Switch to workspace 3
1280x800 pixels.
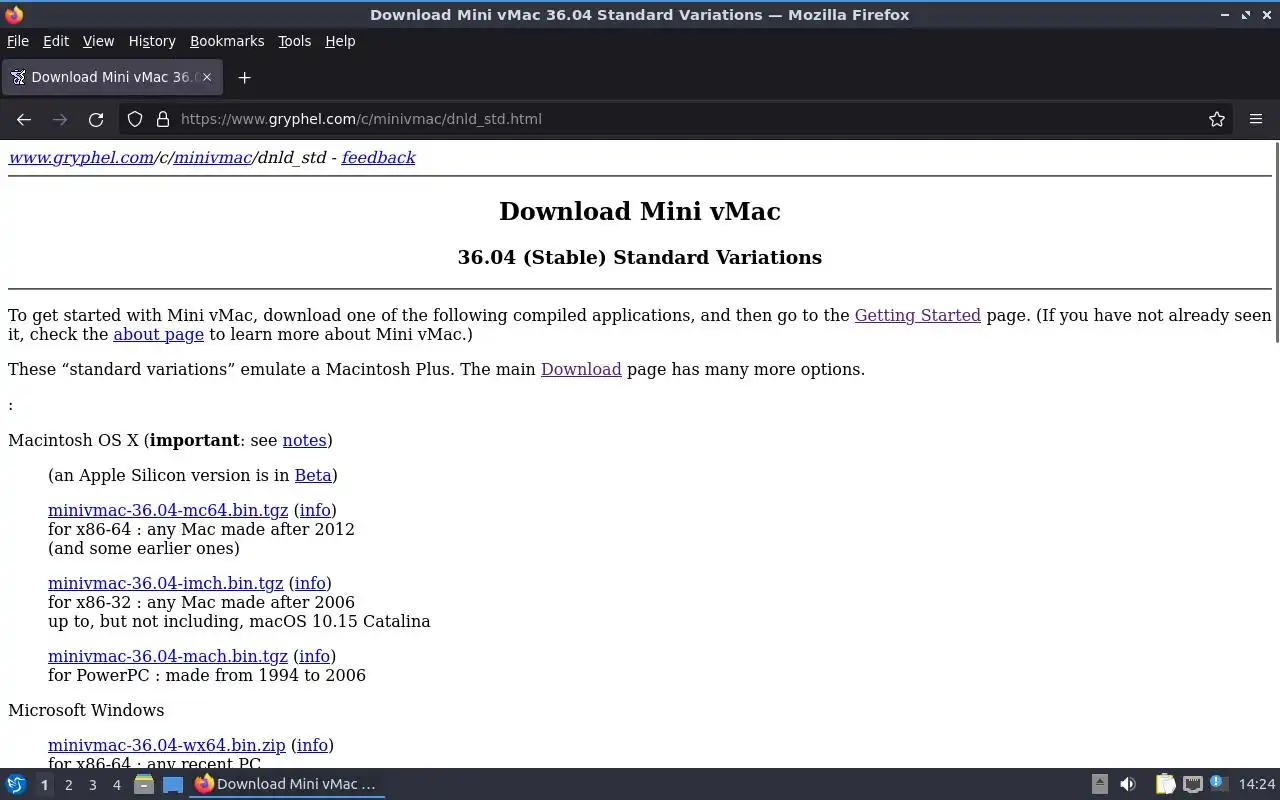point(92,785)
